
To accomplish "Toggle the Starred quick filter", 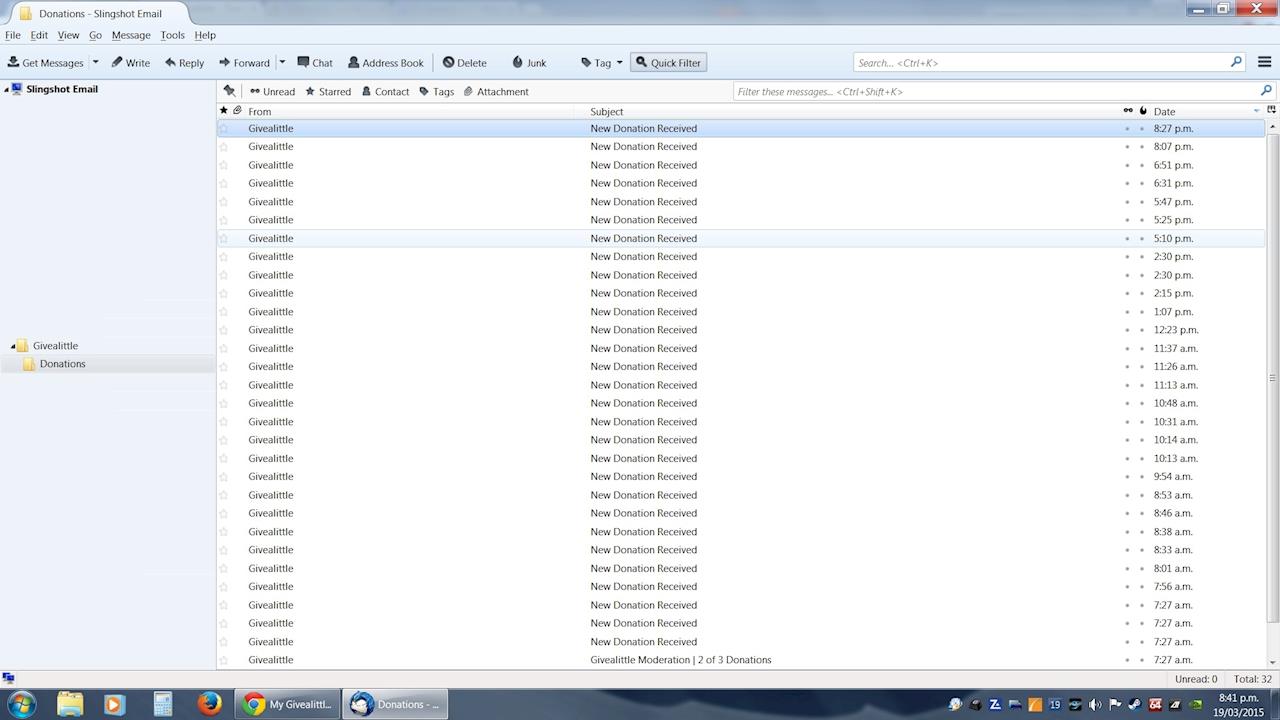I will pos(328,91).
